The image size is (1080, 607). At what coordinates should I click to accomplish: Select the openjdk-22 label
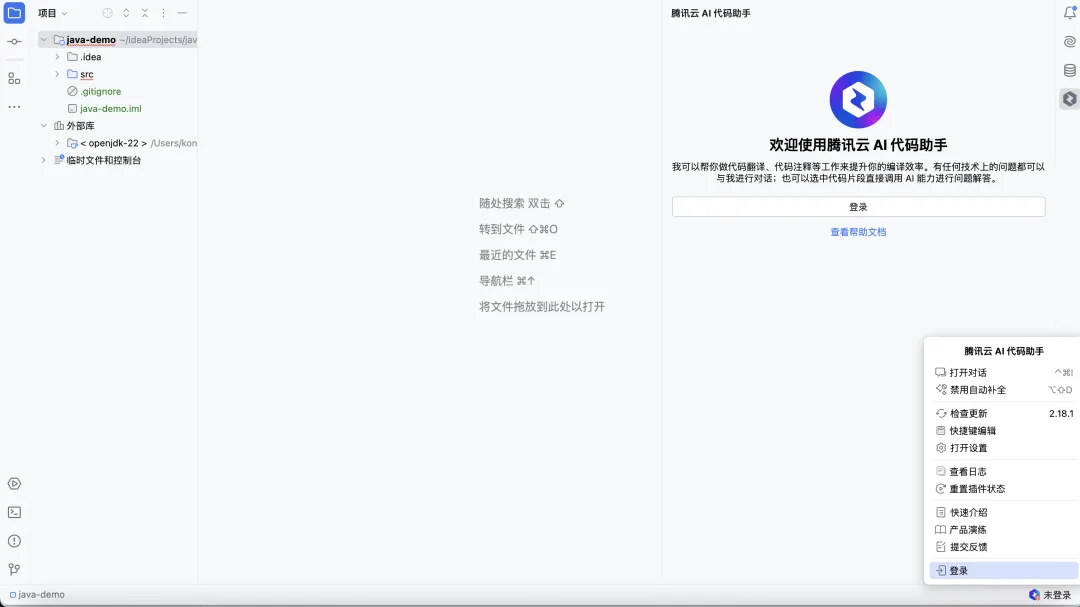(x=114, y=143)
